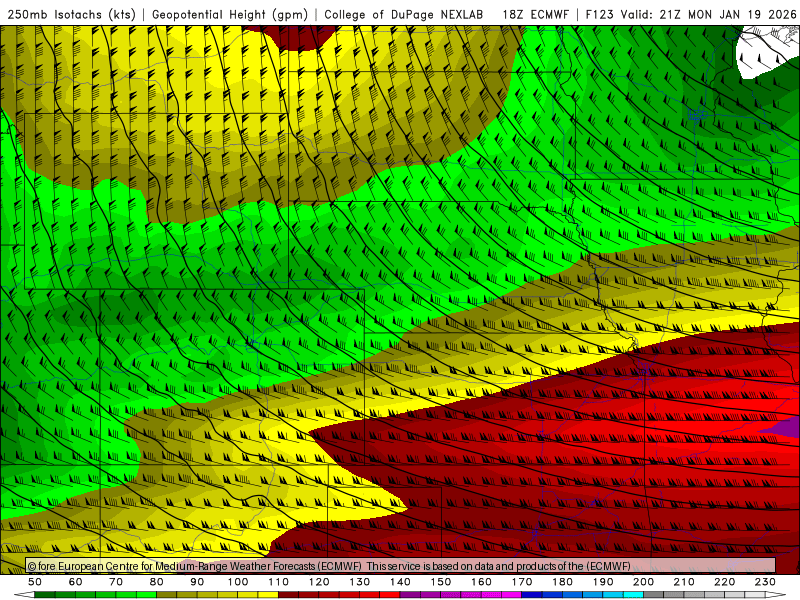Click the legend value '140'
The height and width of the screenshot is (600, 800).
400,582
